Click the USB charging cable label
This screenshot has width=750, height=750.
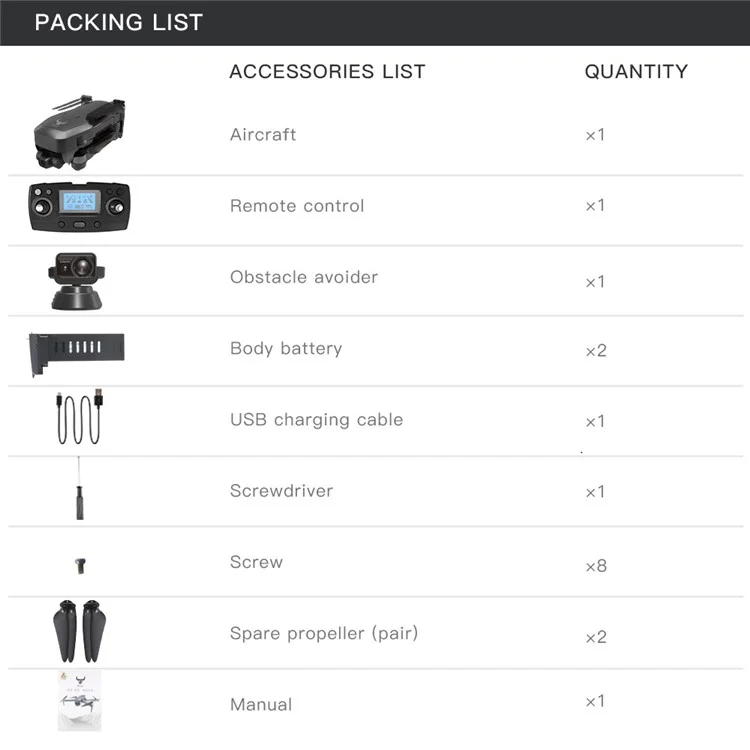[316, 419]
